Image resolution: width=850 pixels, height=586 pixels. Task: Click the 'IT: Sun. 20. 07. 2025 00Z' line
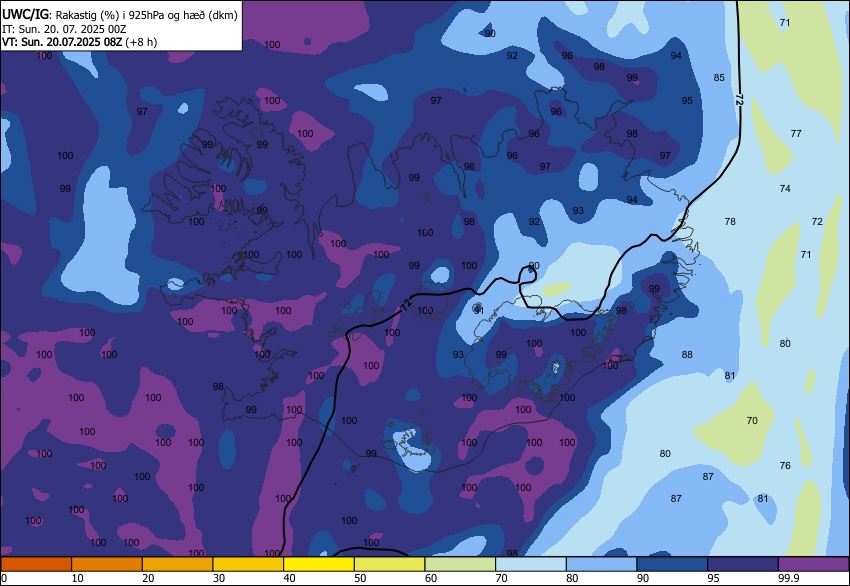(x=64, y=29)
